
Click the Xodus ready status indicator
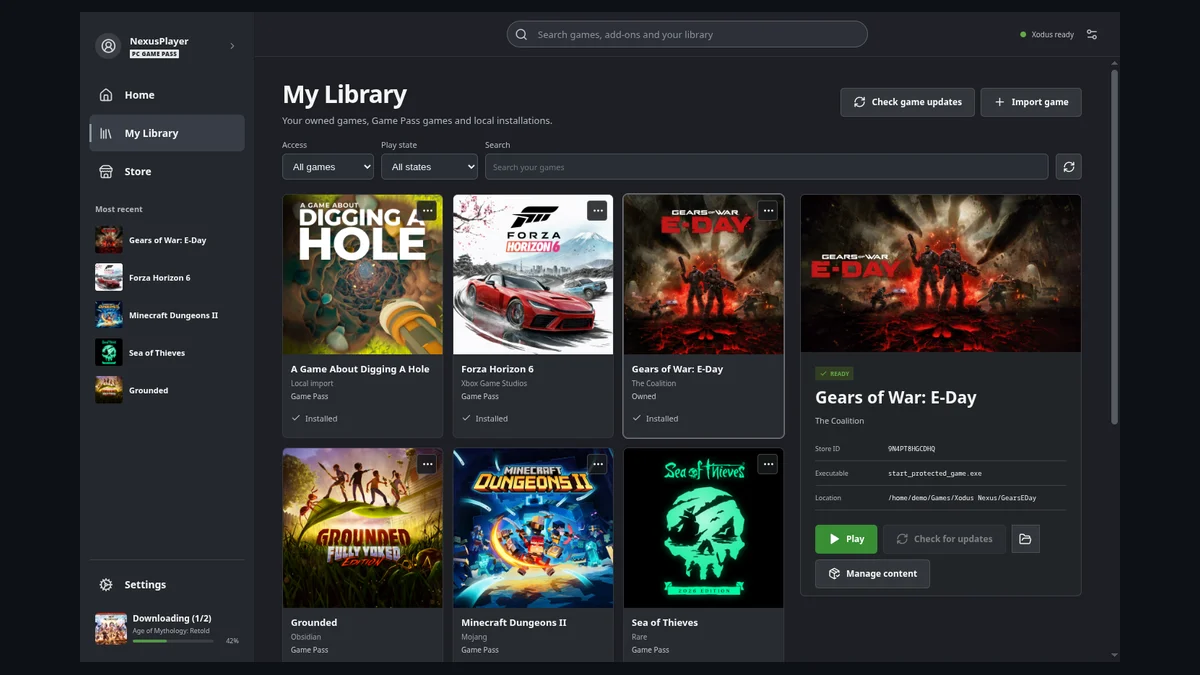click(x=1047, y=34)
